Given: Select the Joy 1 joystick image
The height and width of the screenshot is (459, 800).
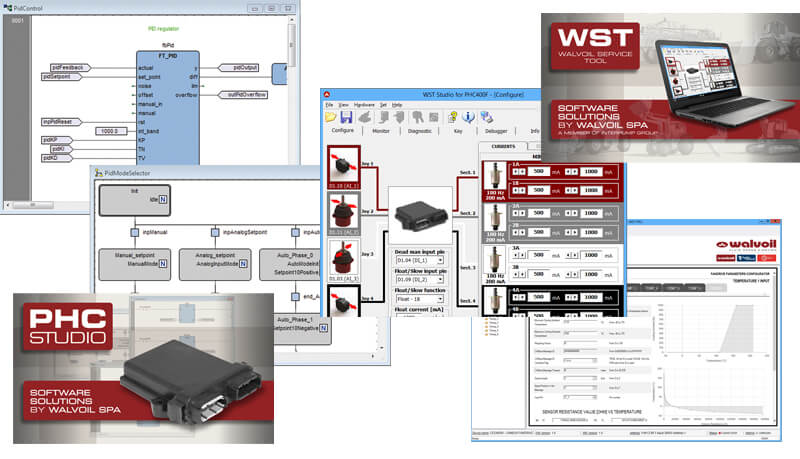Looking at the screenshot, I should [x=343, y=165].
